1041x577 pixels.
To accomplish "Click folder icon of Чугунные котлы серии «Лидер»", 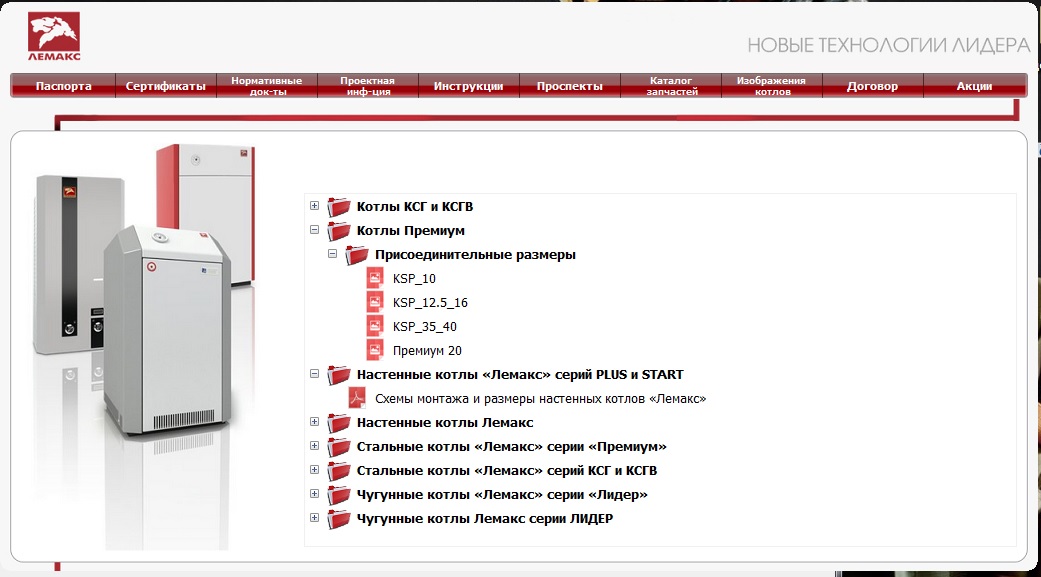I will coord(339,494).
